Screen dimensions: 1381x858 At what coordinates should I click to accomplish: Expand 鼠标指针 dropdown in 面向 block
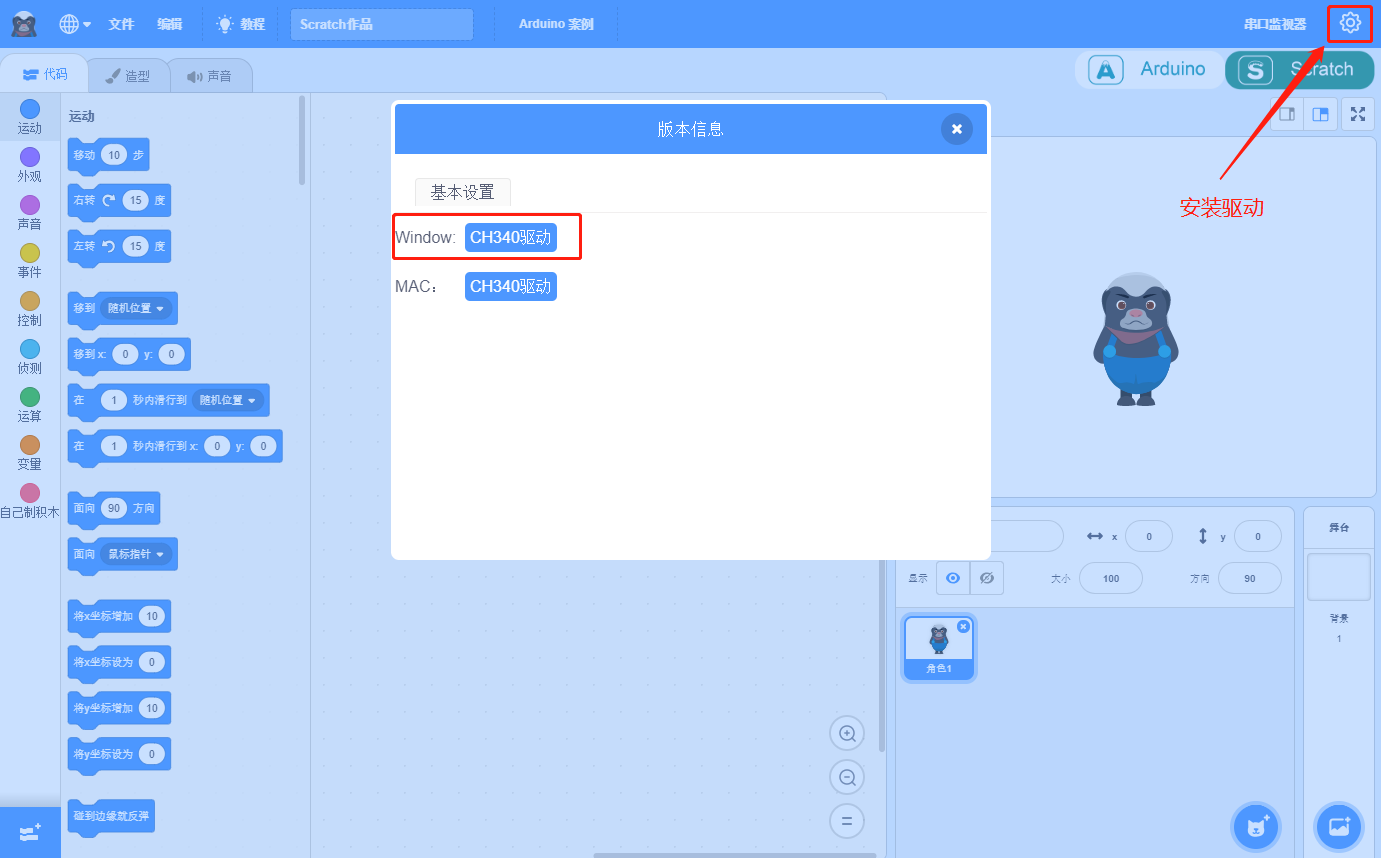coord(137,553)
